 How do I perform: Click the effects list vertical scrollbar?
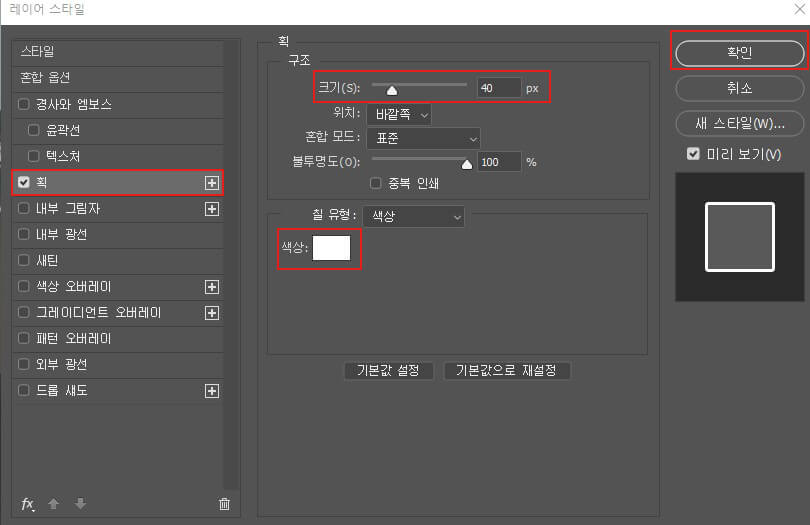coord(231,265)
